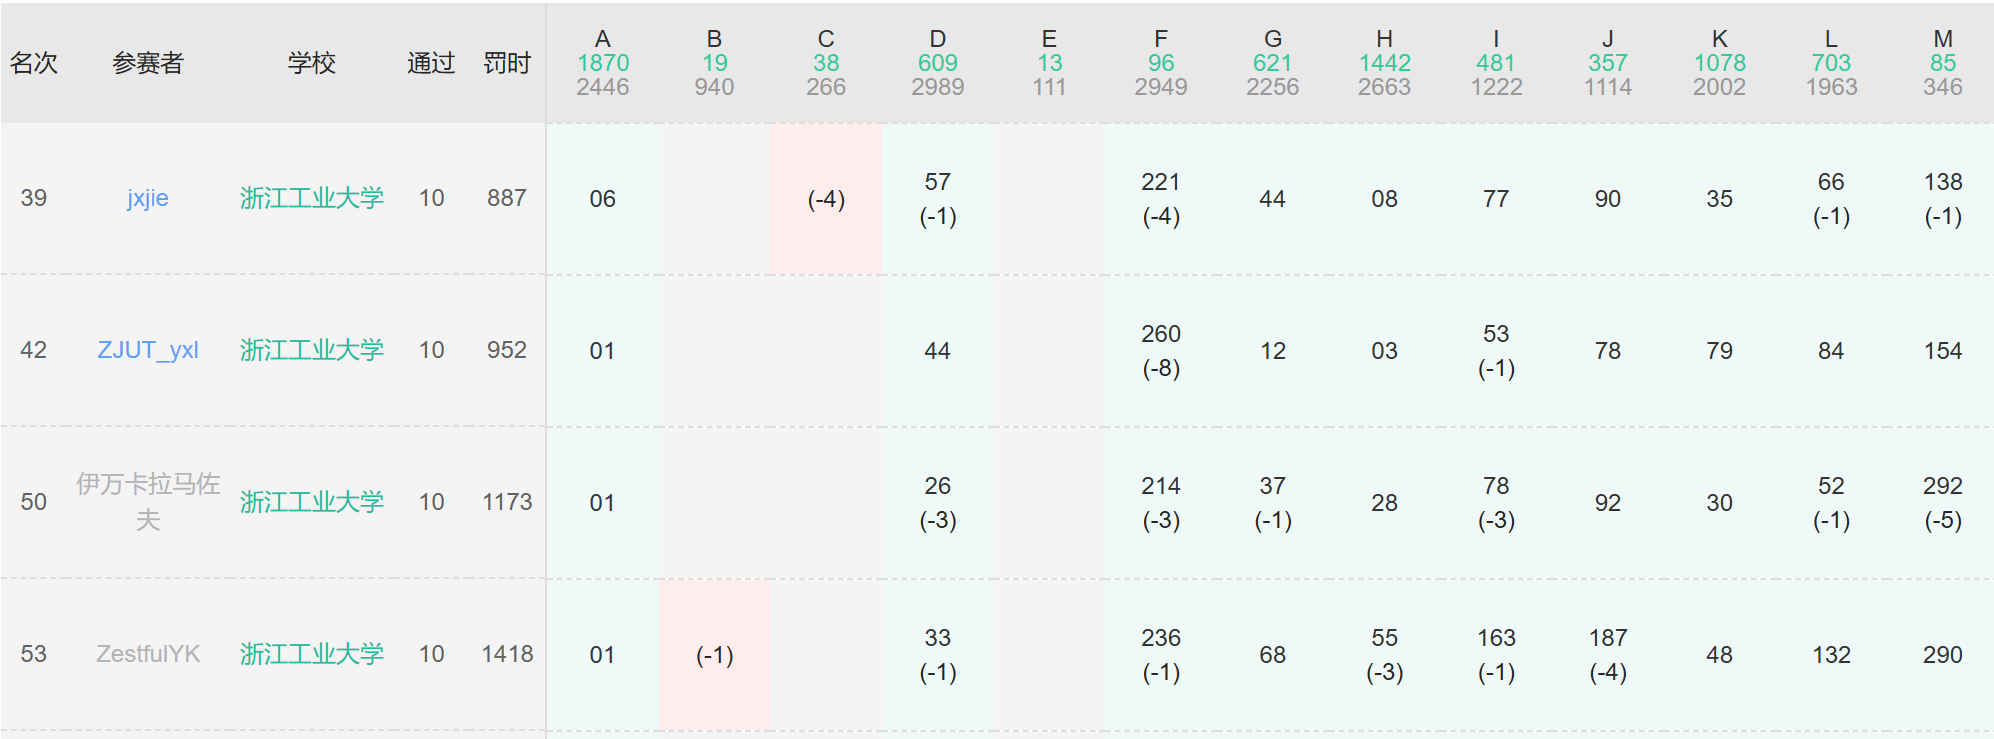Viewport: 1994px width, 739px height.
Task: Open problem F from the header
Action: tap(1160, 40)
